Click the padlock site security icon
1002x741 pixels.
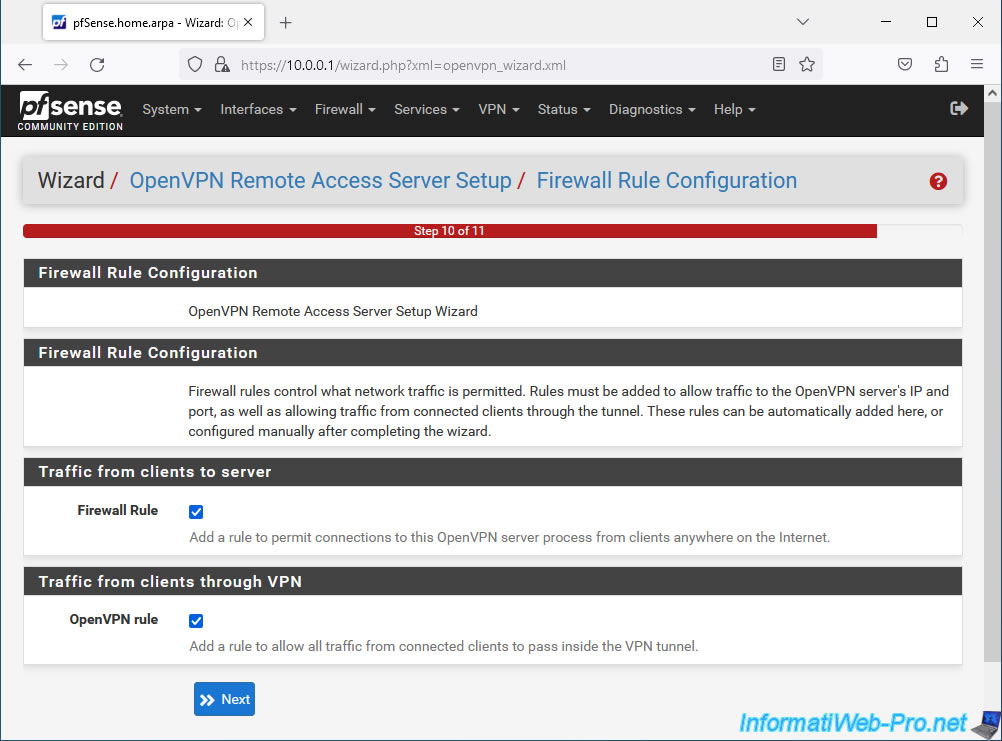click(222, 65)
